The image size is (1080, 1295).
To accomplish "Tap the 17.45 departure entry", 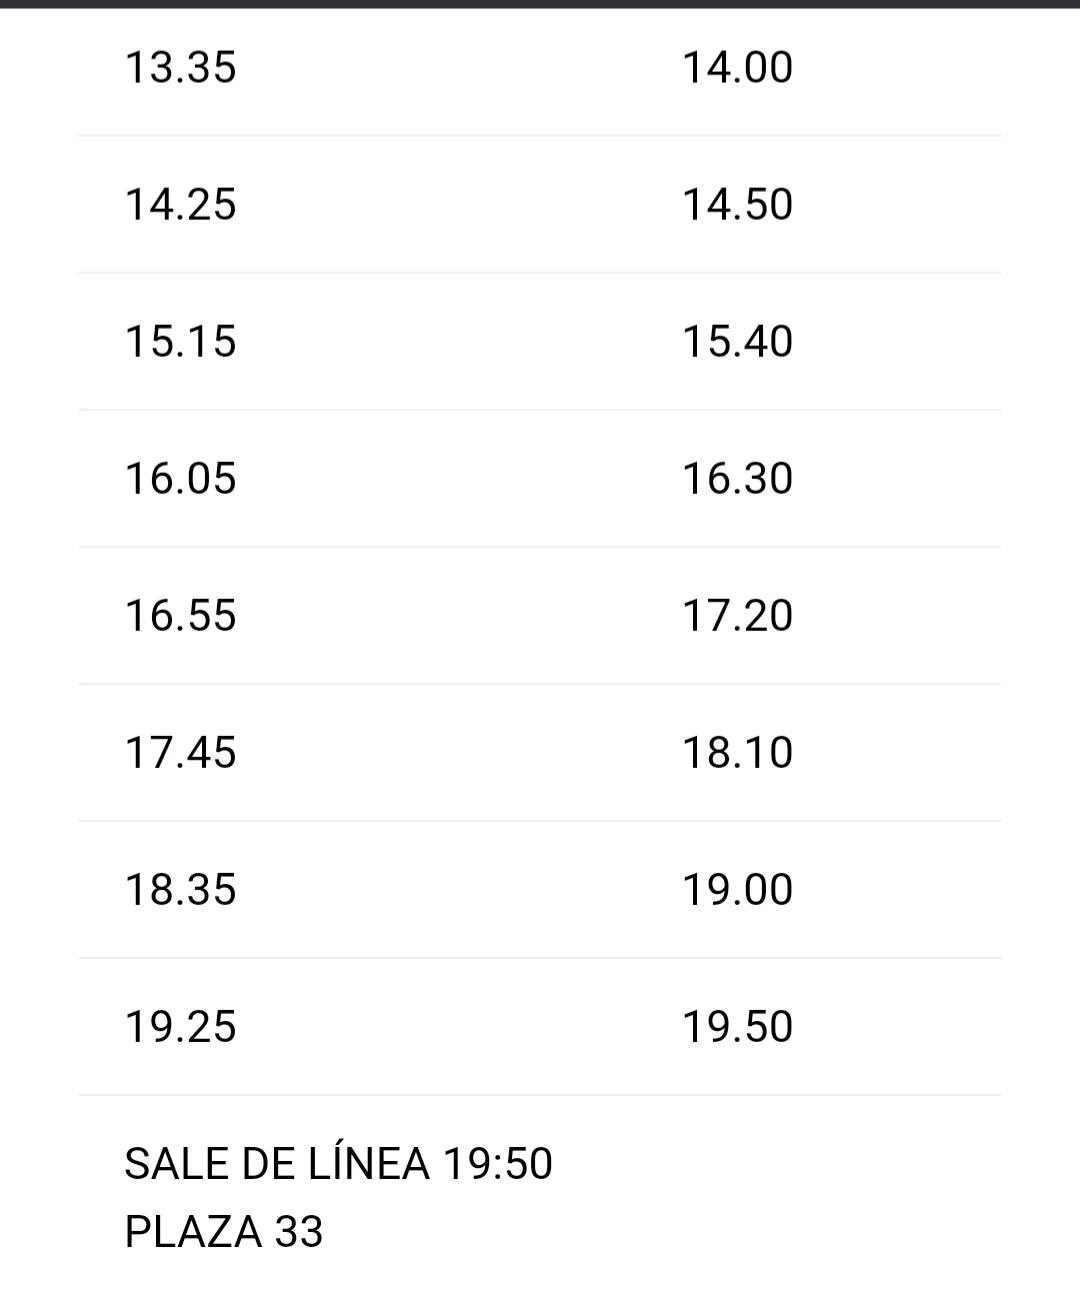I will click(x=180, y=753).
